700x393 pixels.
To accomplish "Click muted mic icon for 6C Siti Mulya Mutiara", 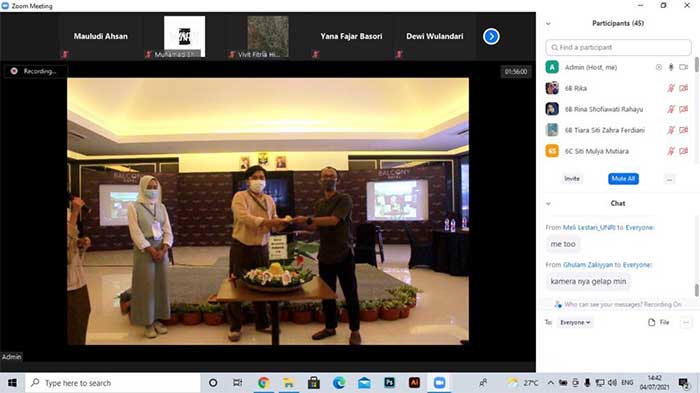I will coord(671,151).
